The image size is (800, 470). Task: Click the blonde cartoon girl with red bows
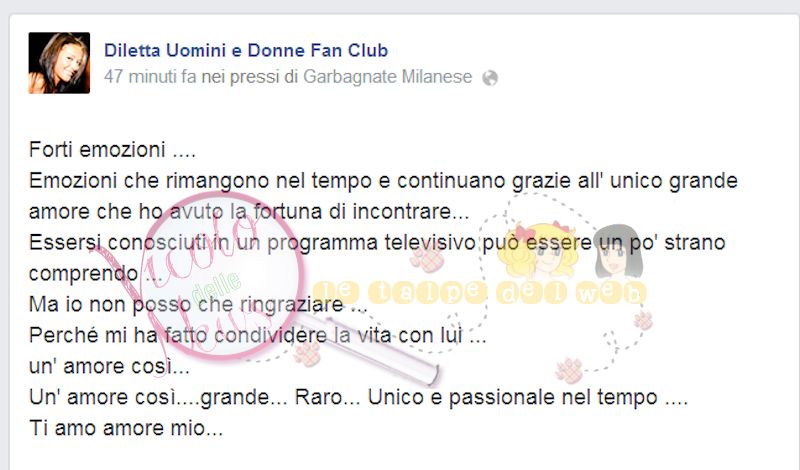(x=537, y=250)
